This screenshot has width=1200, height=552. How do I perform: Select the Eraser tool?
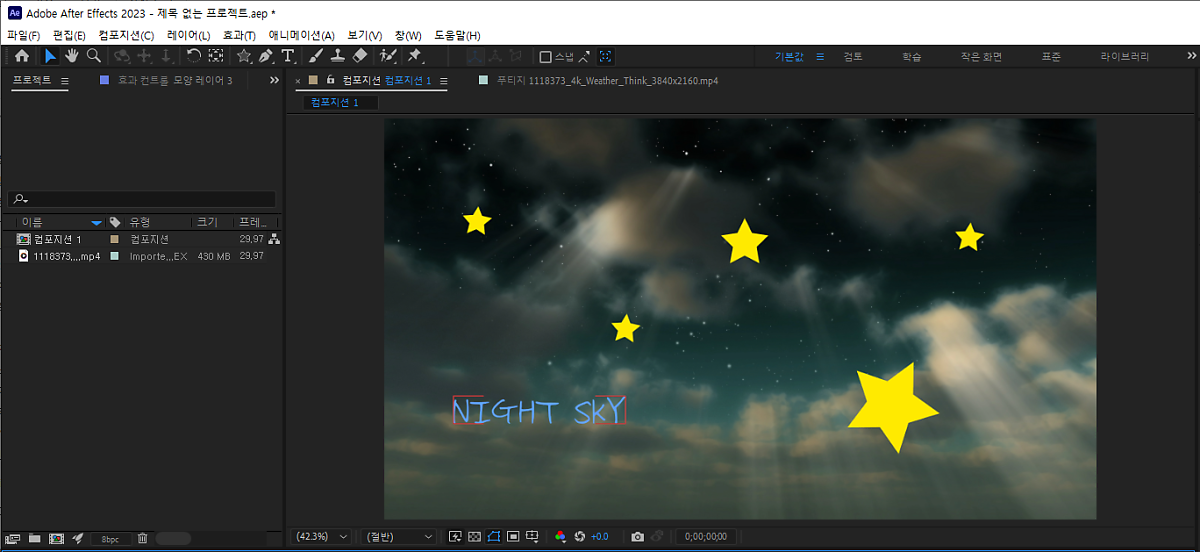[x=361, y=57]
